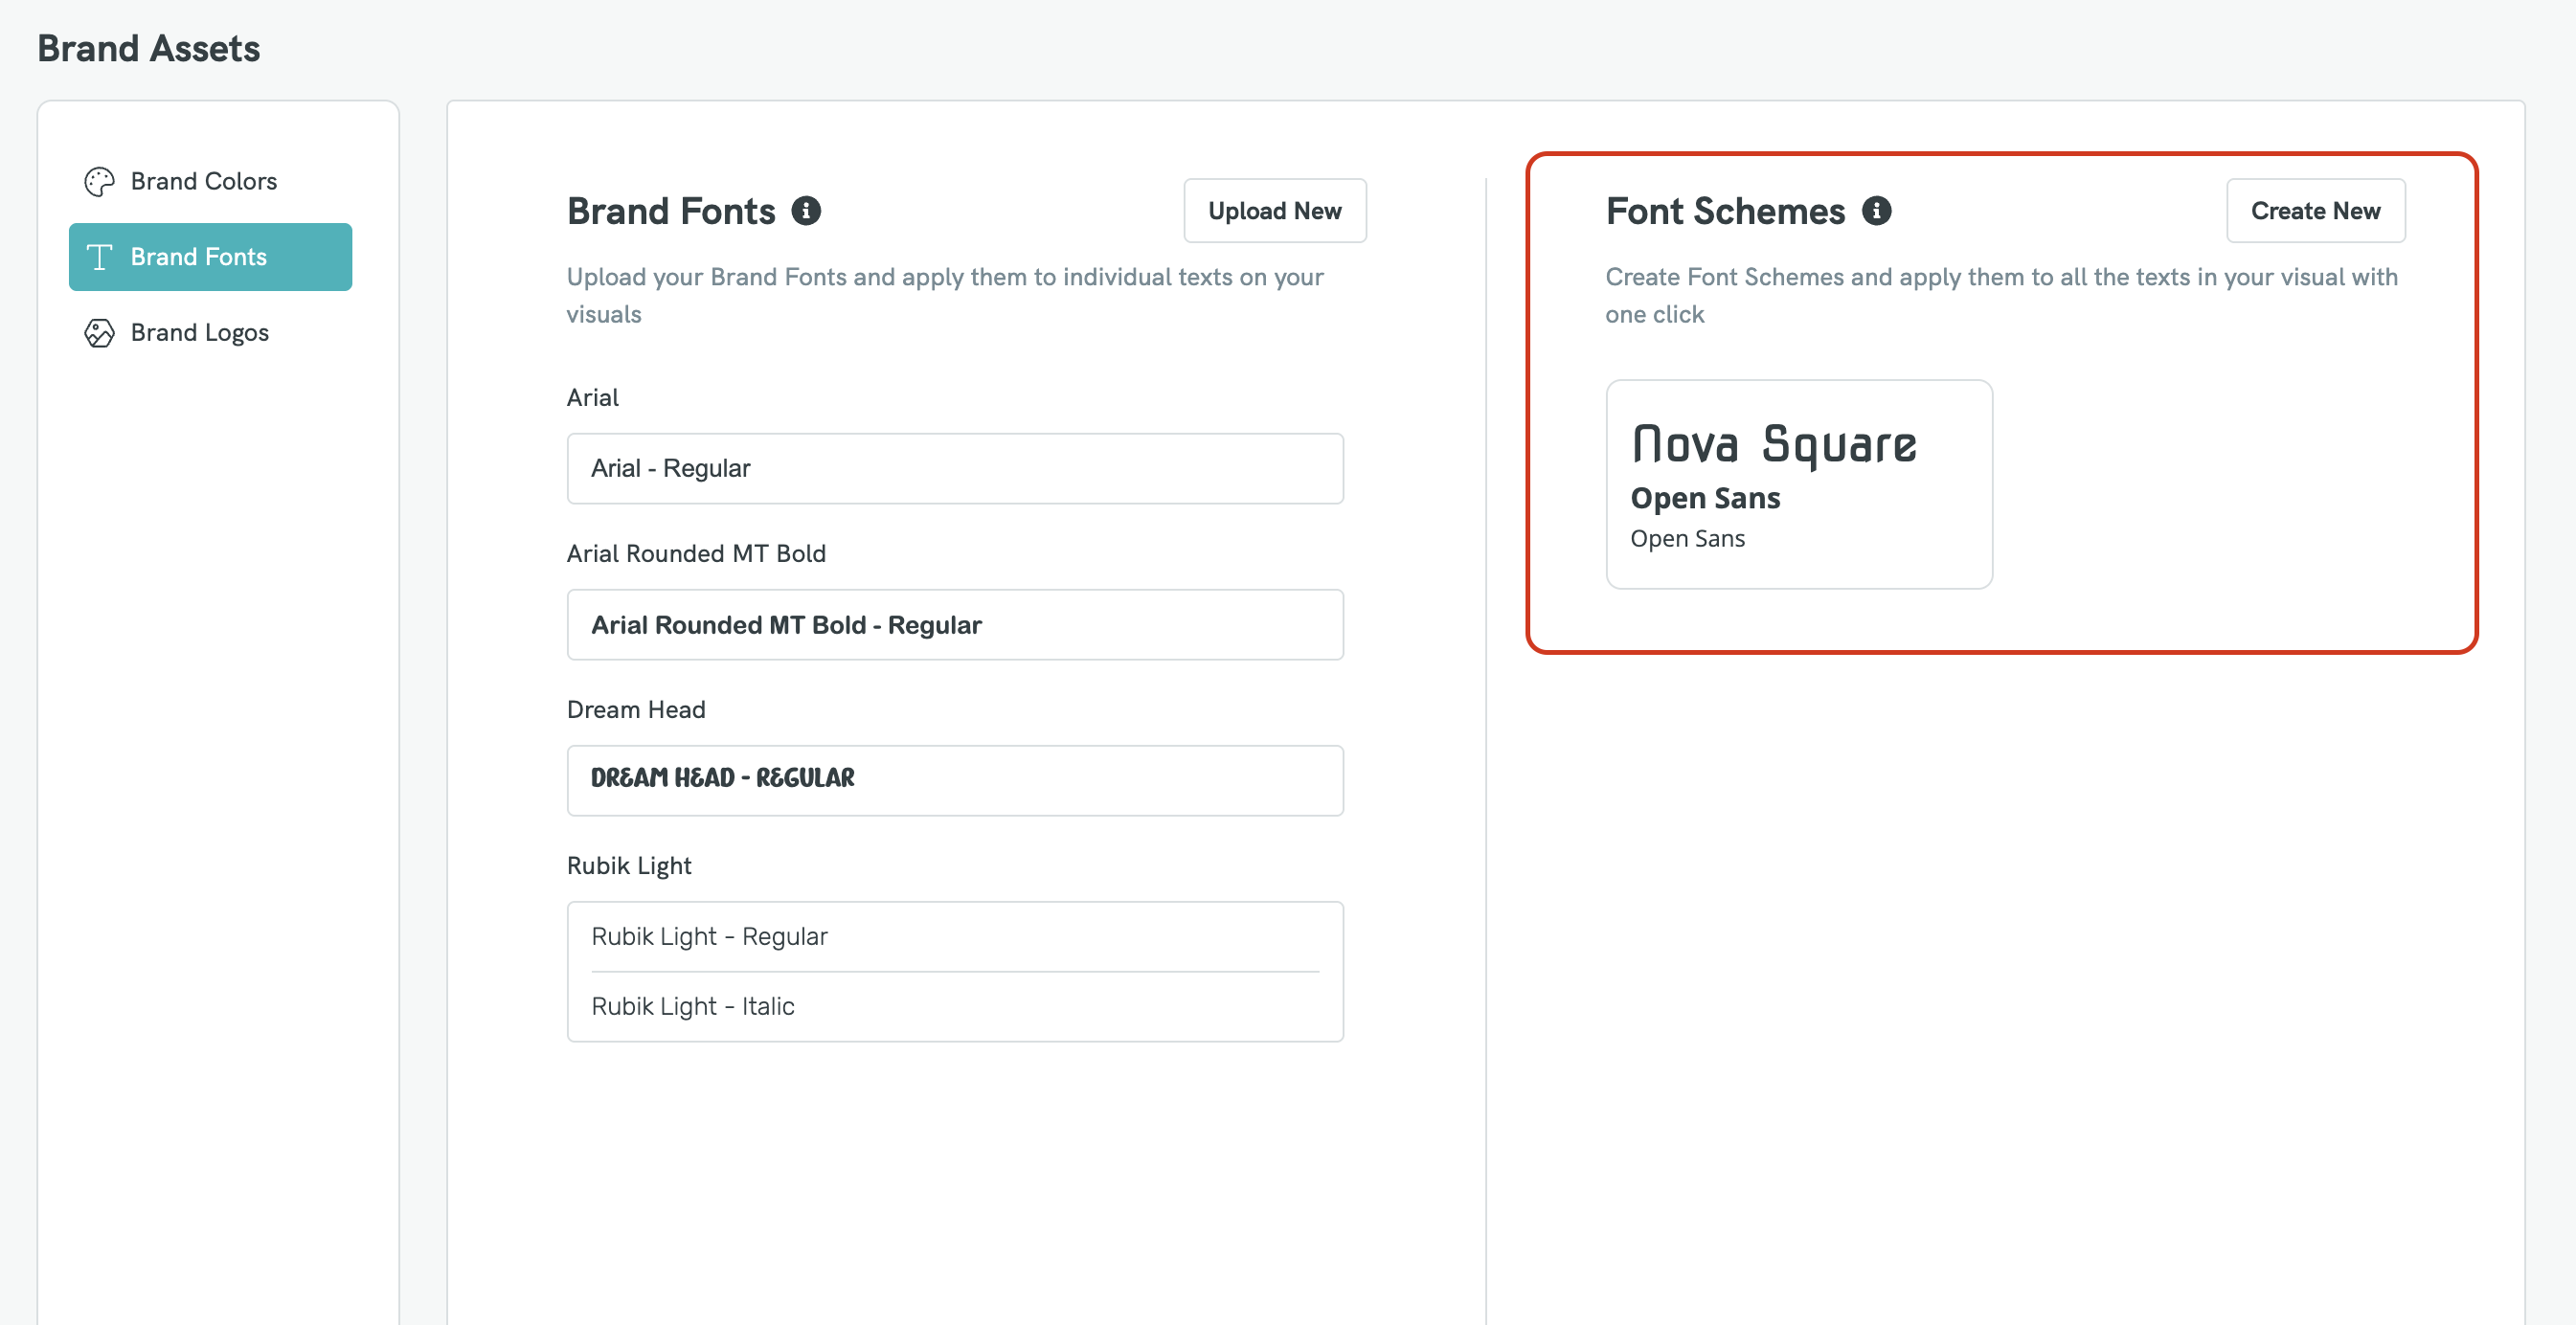
Task: Click the Dream Head family label
Action: (x=636, y=710)
